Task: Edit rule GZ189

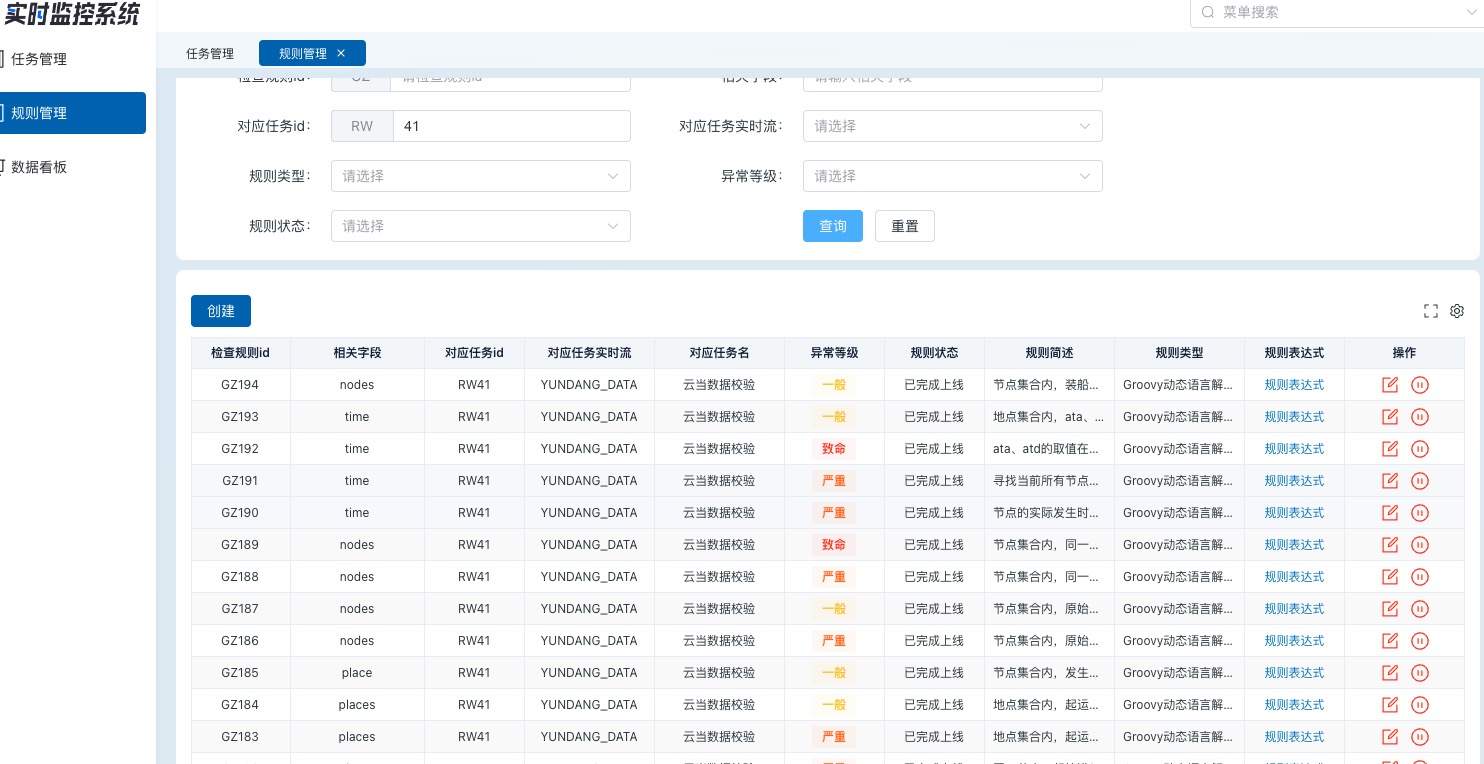Action: pyautogui.click(x=1389, y=545)
